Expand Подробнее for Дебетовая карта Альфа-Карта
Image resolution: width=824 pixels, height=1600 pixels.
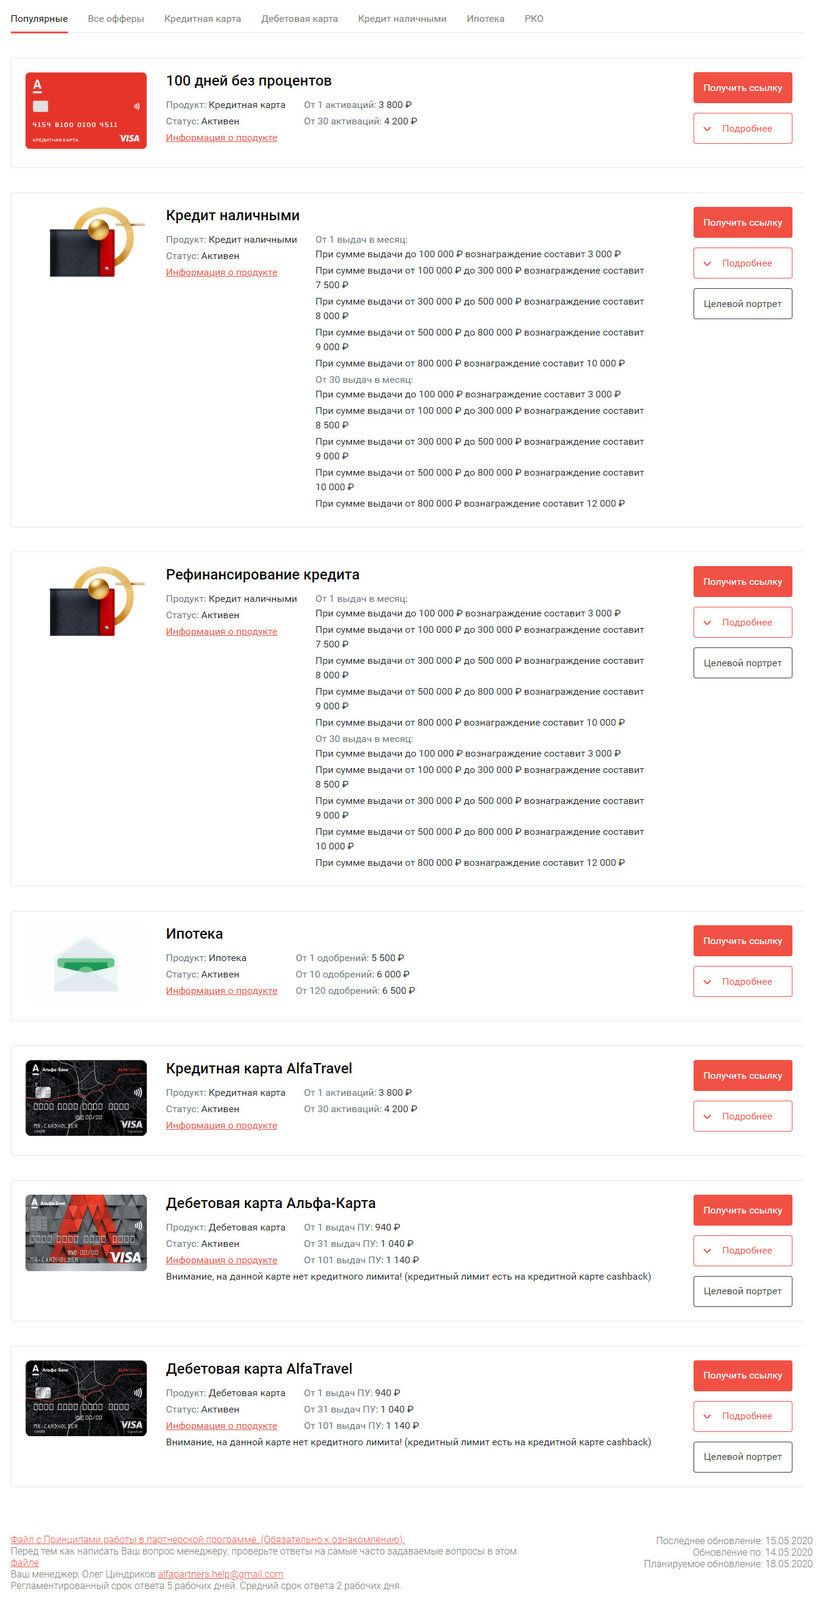(x=742, y=1250)
